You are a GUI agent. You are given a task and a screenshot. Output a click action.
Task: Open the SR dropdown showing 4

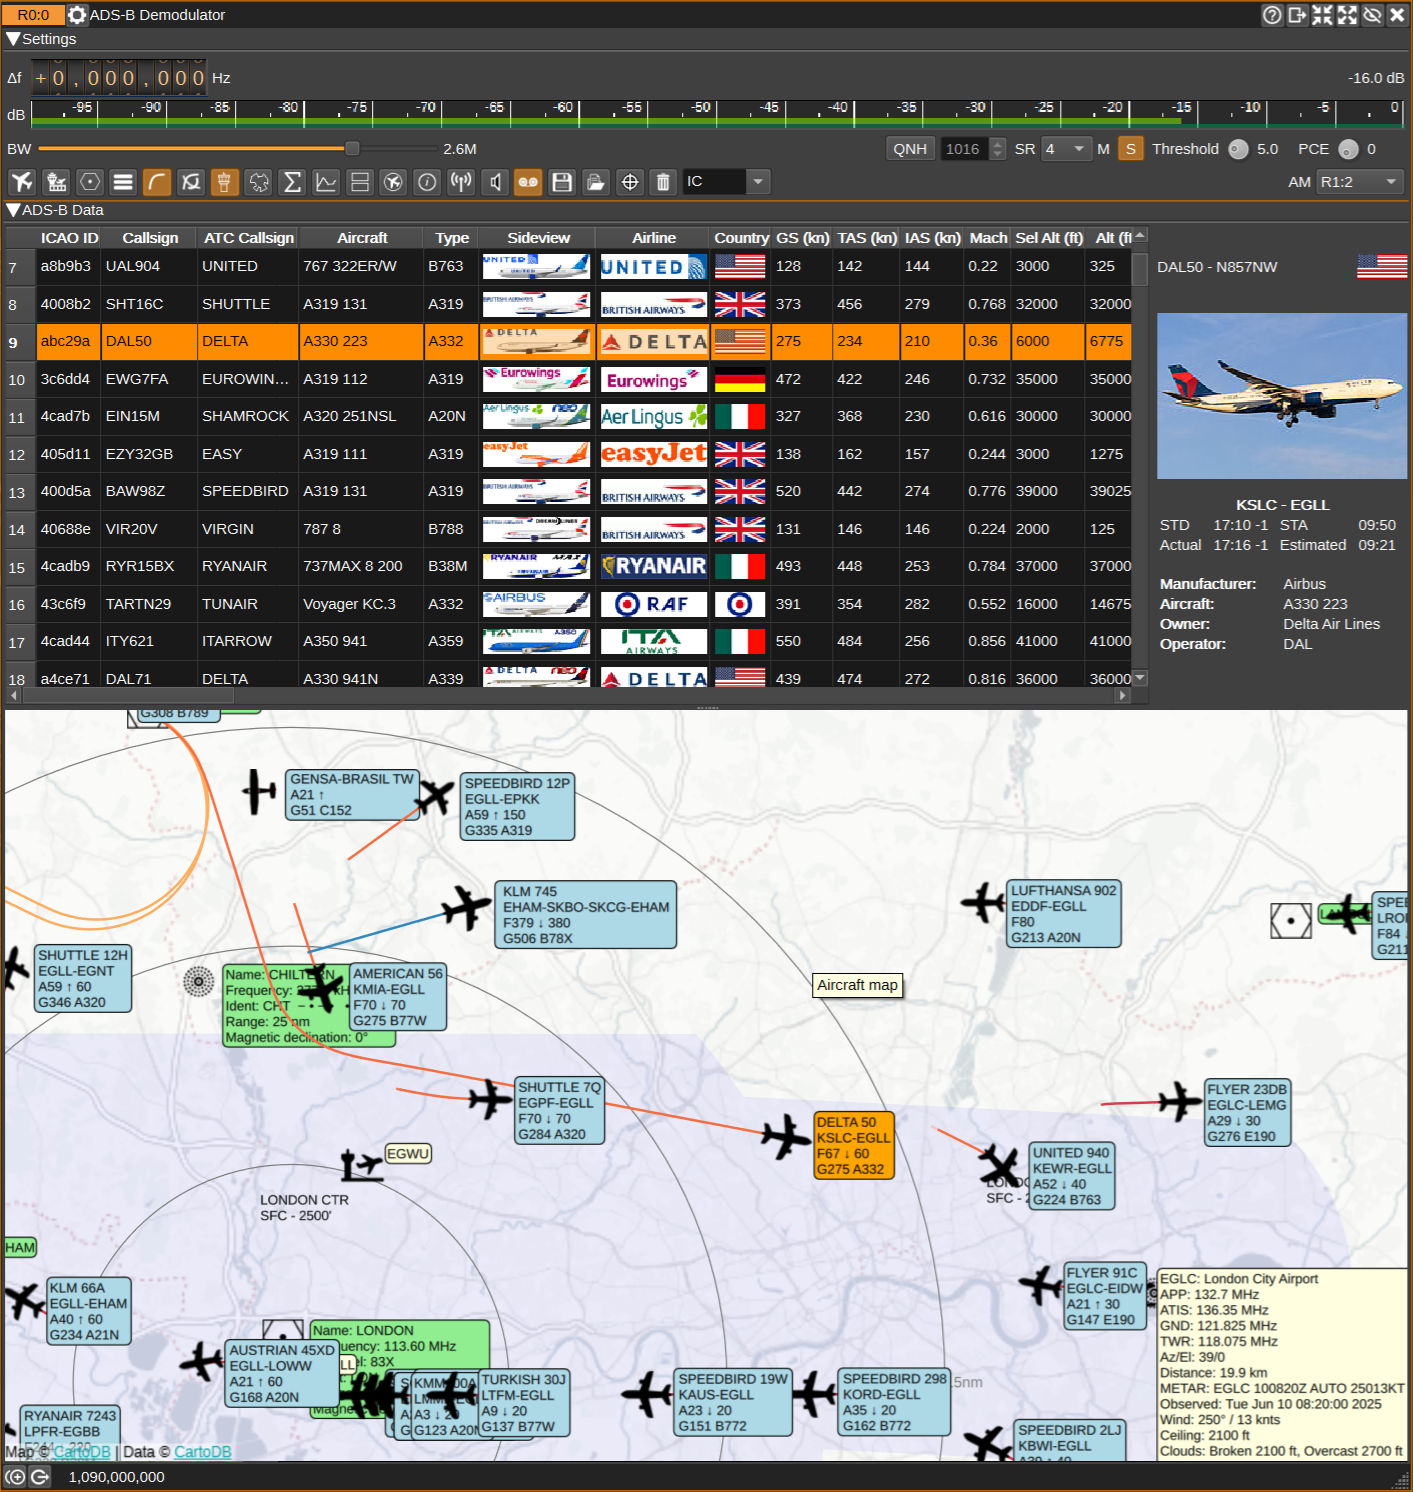(1066, 149)
